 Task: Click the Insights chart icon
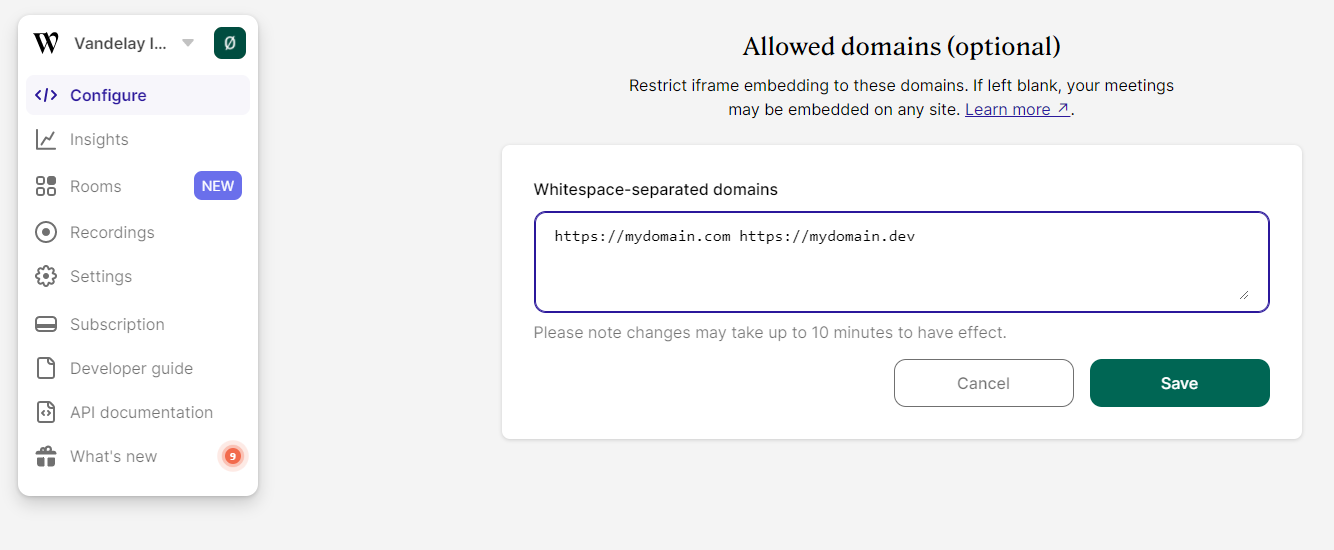(x=46, y=139)
